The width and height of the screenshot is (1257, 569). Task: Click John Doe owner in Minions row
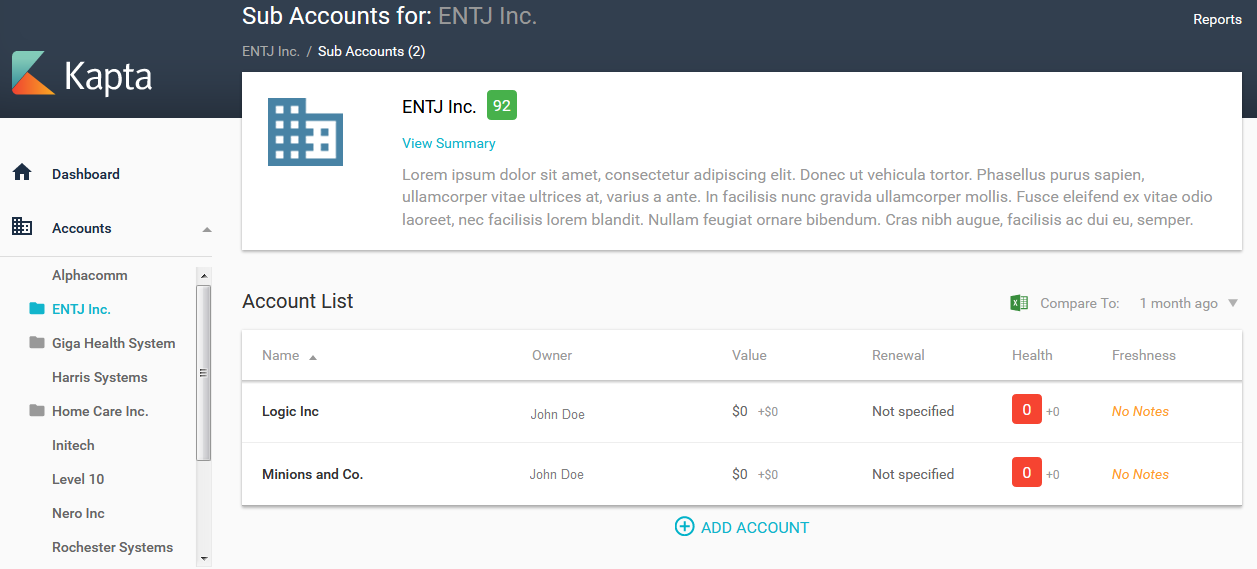[557, 474]
